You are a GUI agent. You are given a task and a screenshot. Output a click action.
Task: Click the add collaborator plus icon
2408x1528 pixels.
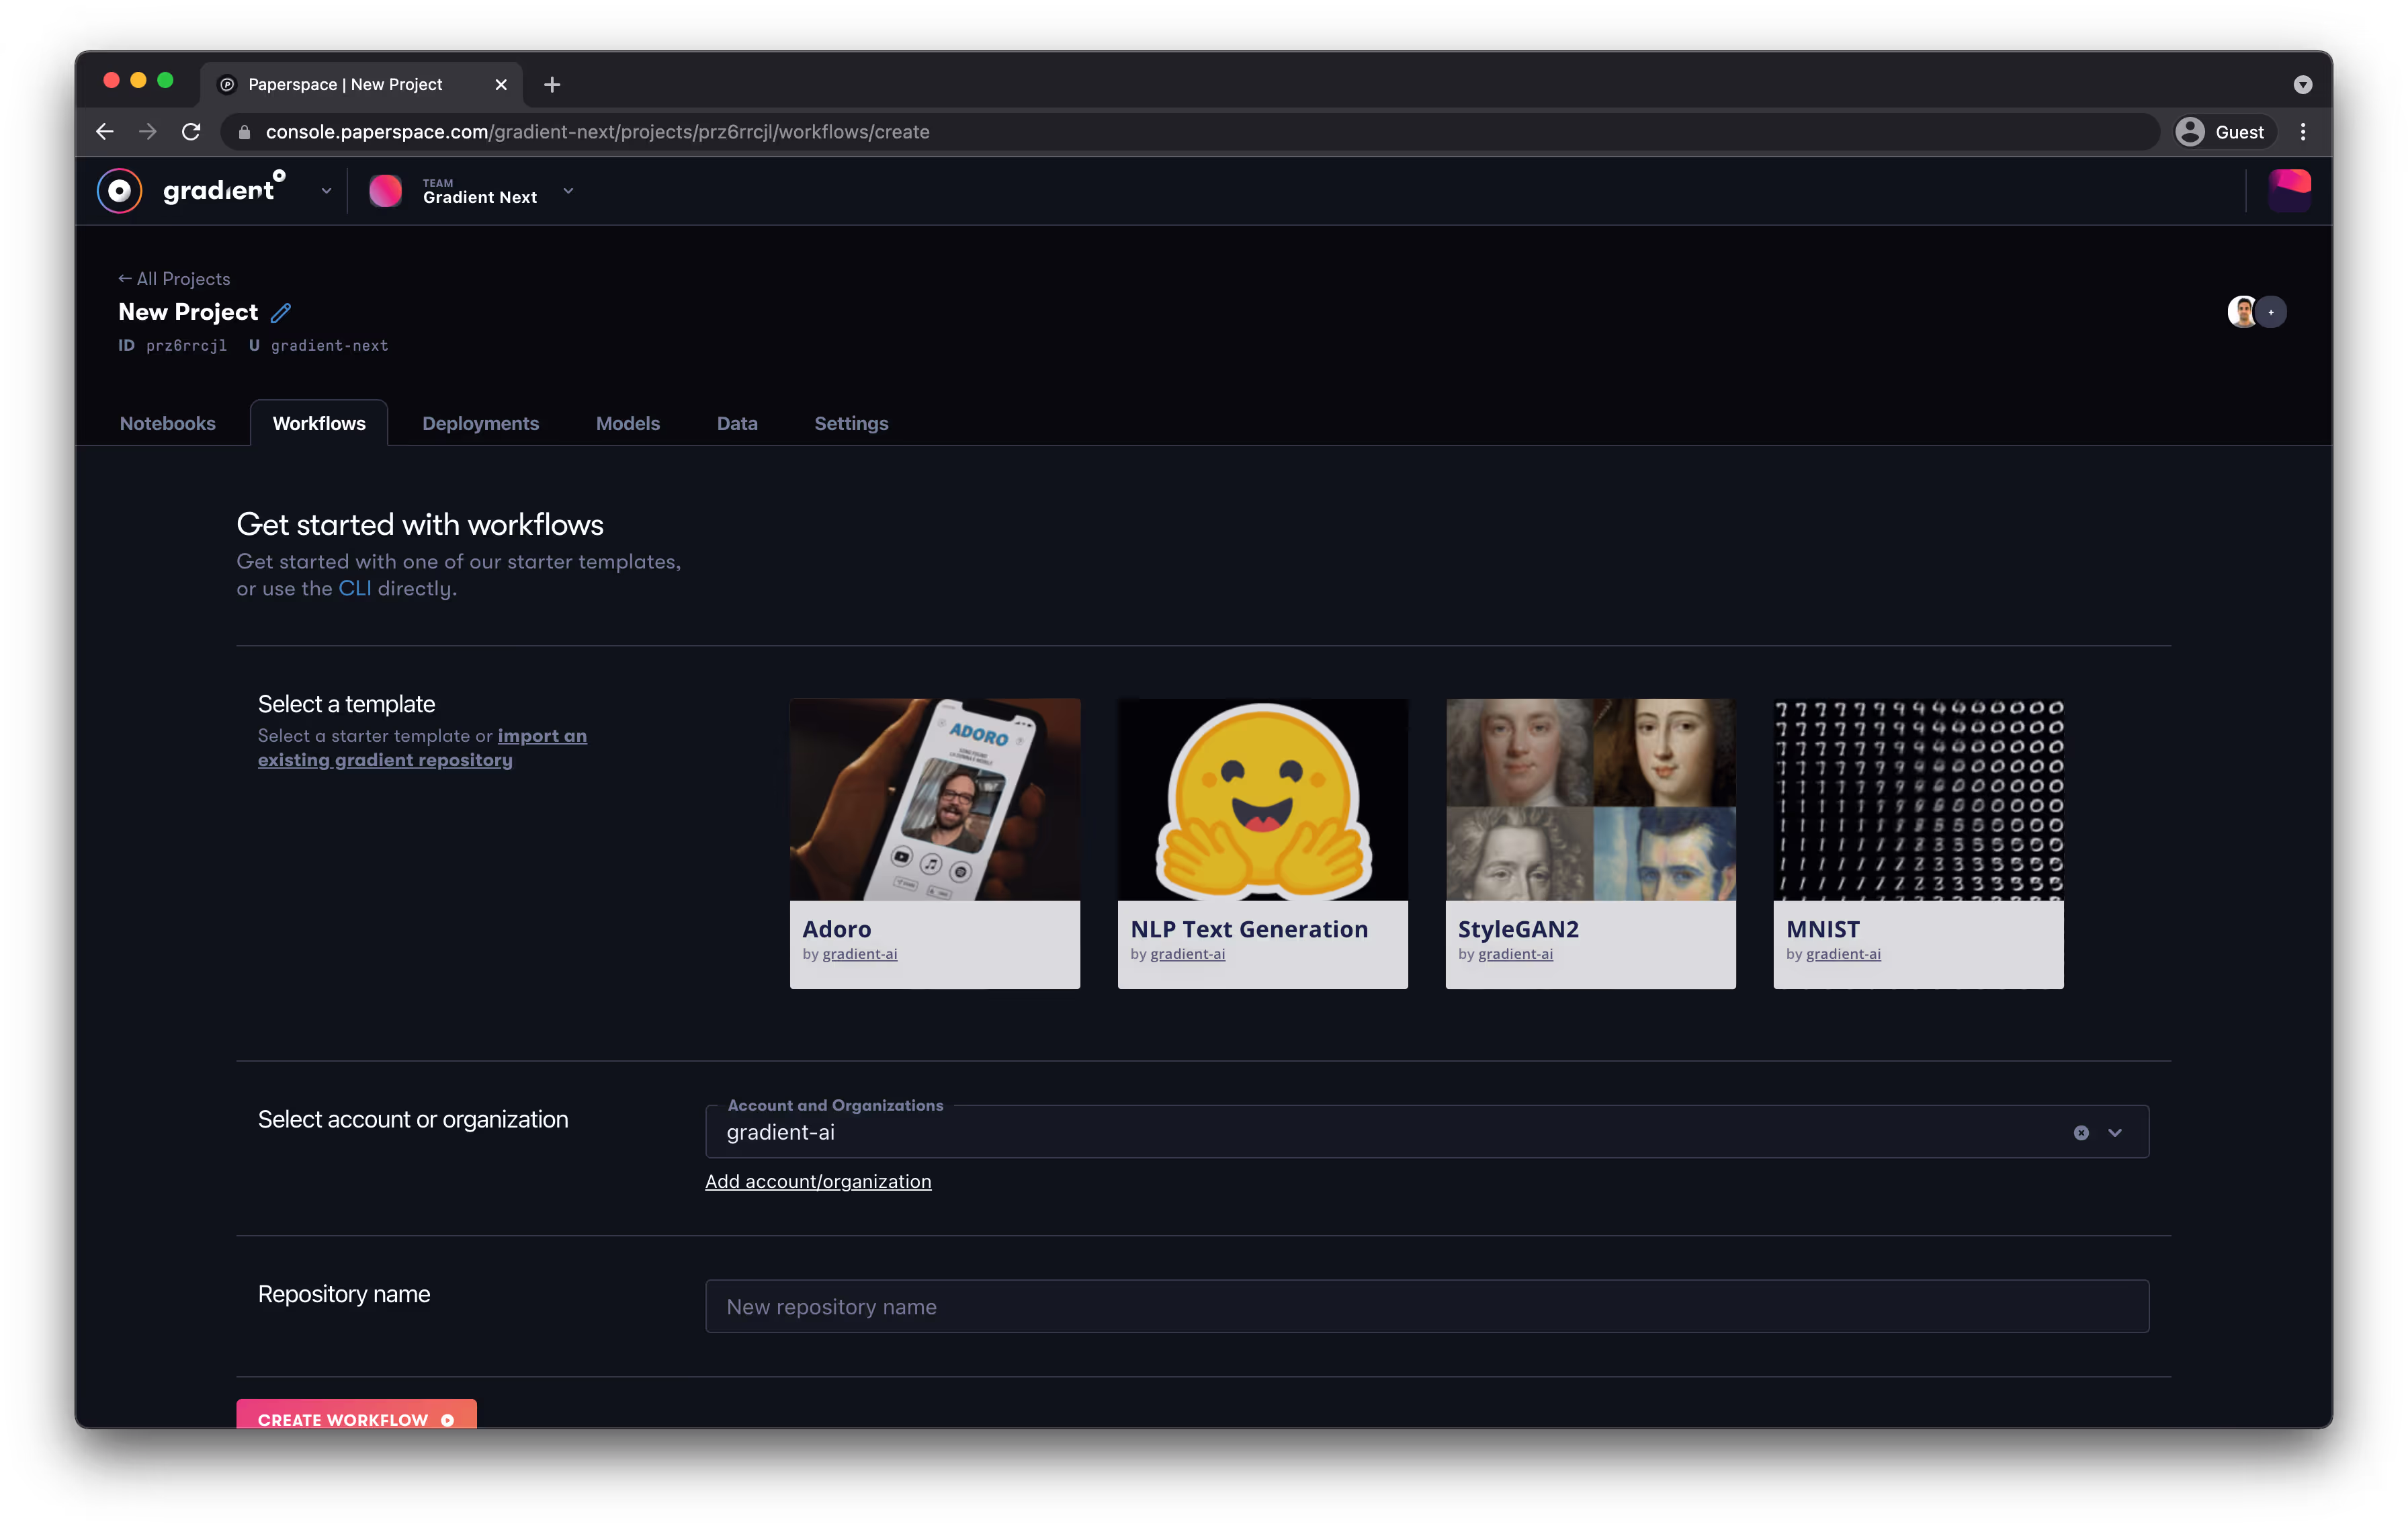point(2272,312)
